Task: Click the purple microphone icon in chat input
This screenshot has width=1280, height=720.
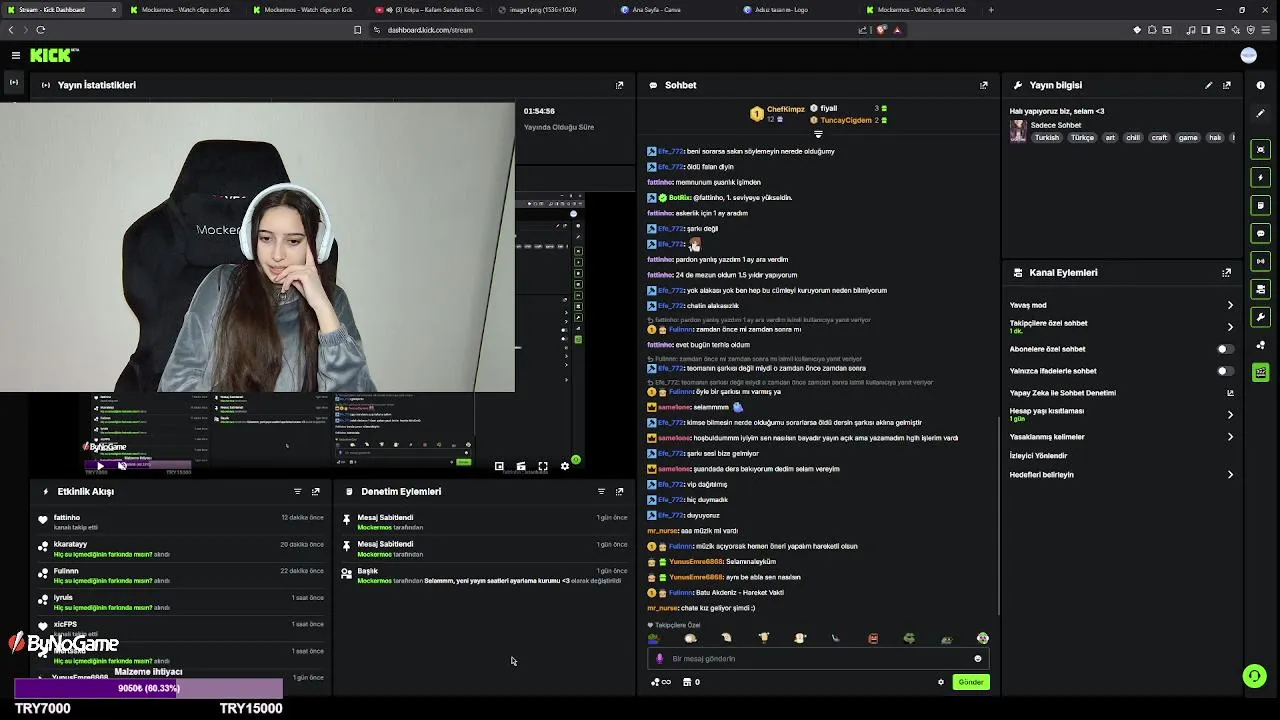Action: [x=659, y=659]
